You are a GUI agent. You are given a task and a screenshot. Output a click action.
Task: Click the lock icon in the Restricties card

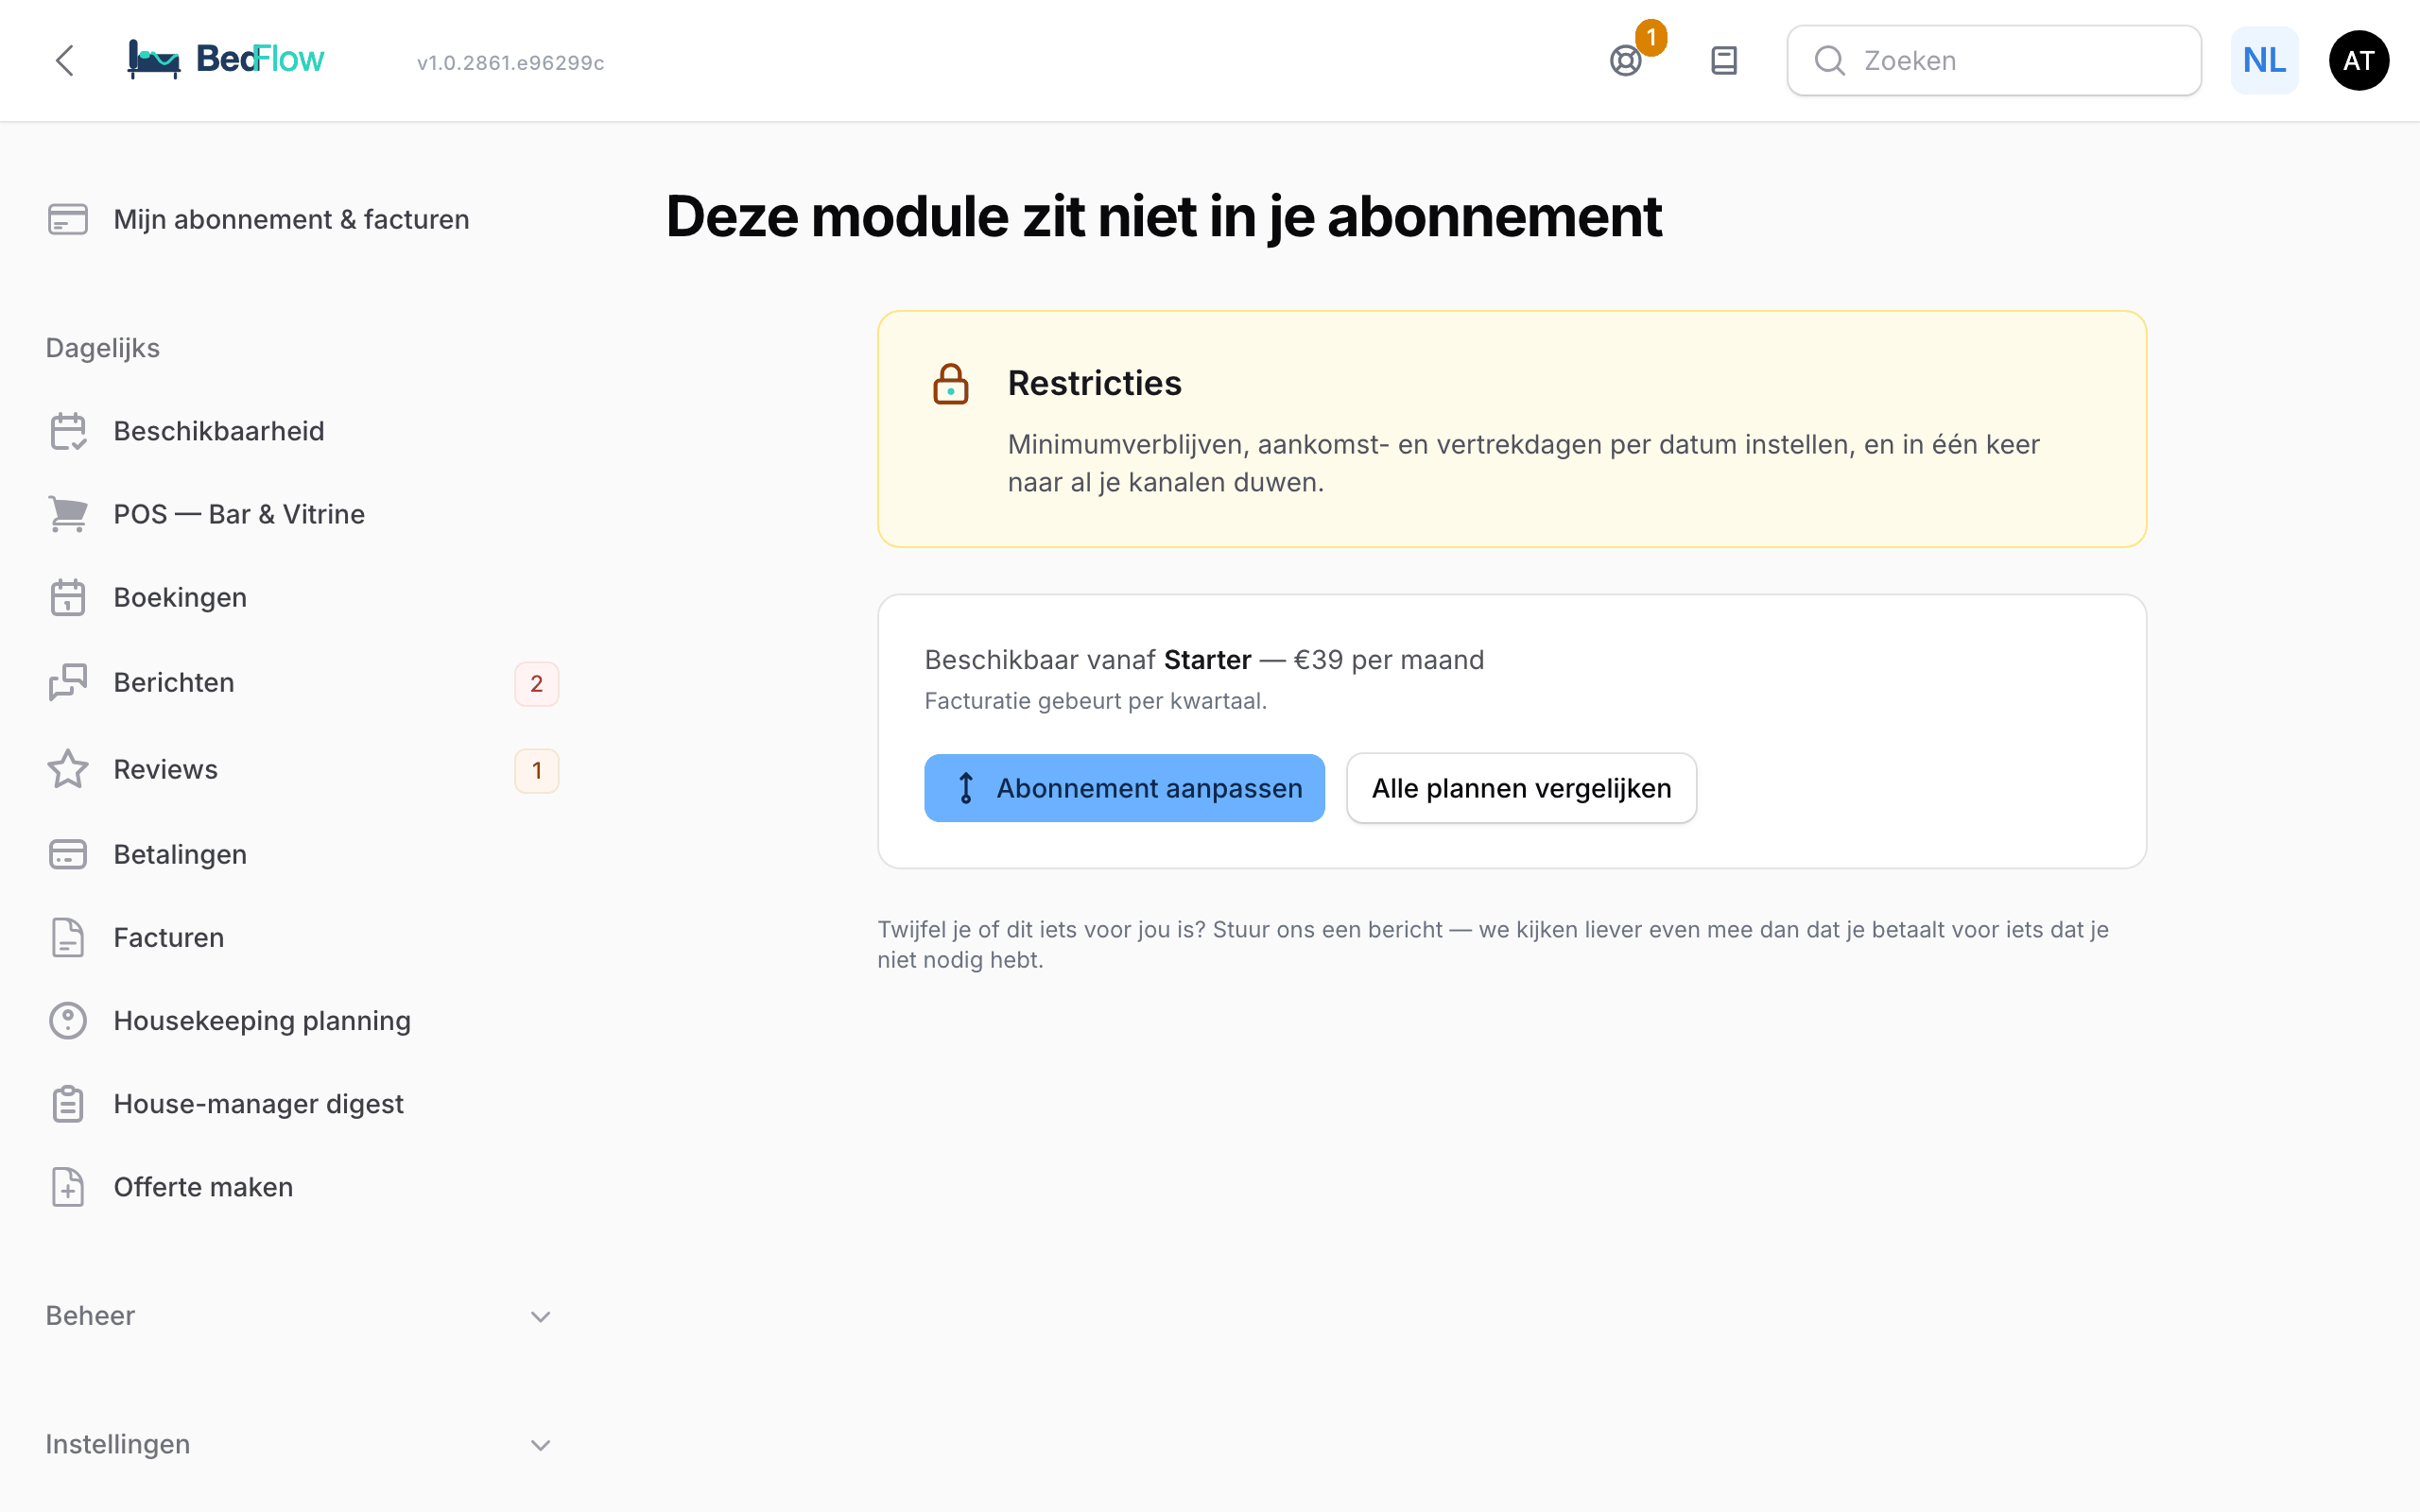point(951,384)
